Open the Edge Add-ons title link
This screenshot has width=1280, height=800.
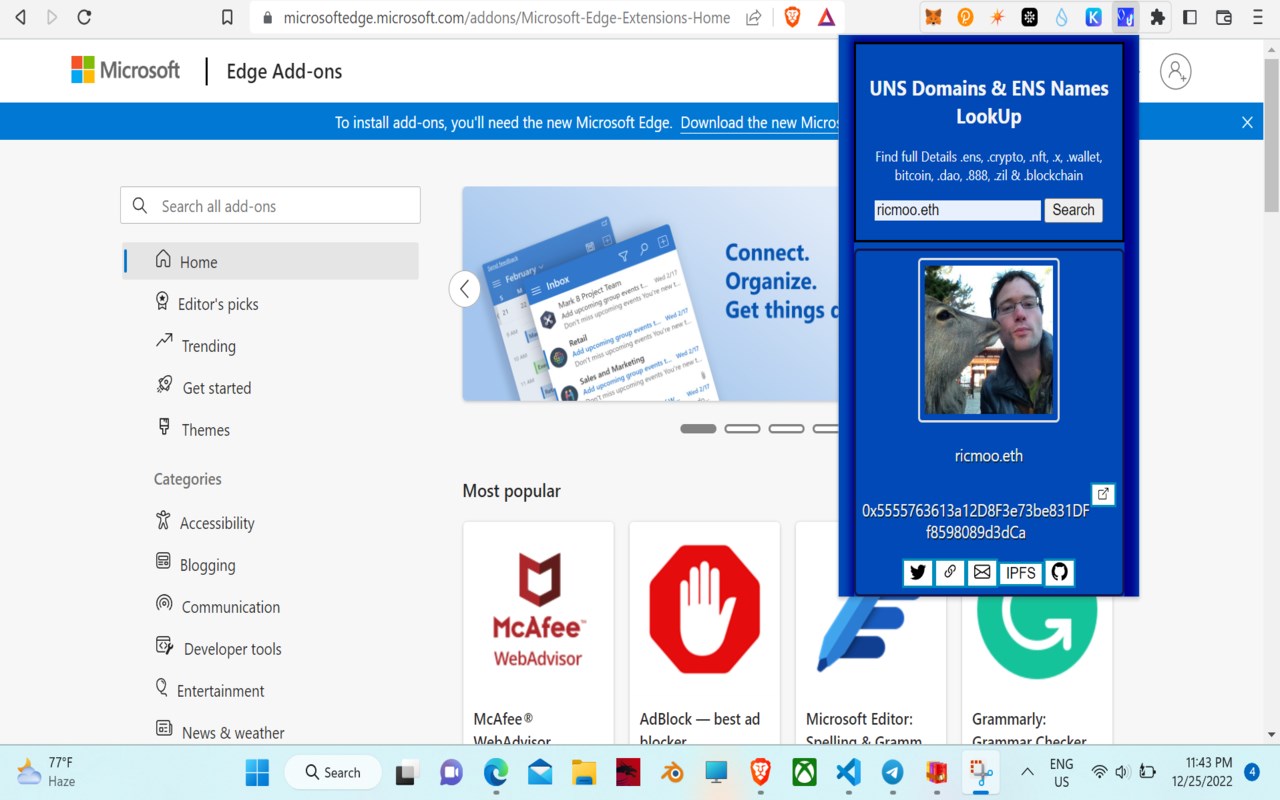[284, 71]
